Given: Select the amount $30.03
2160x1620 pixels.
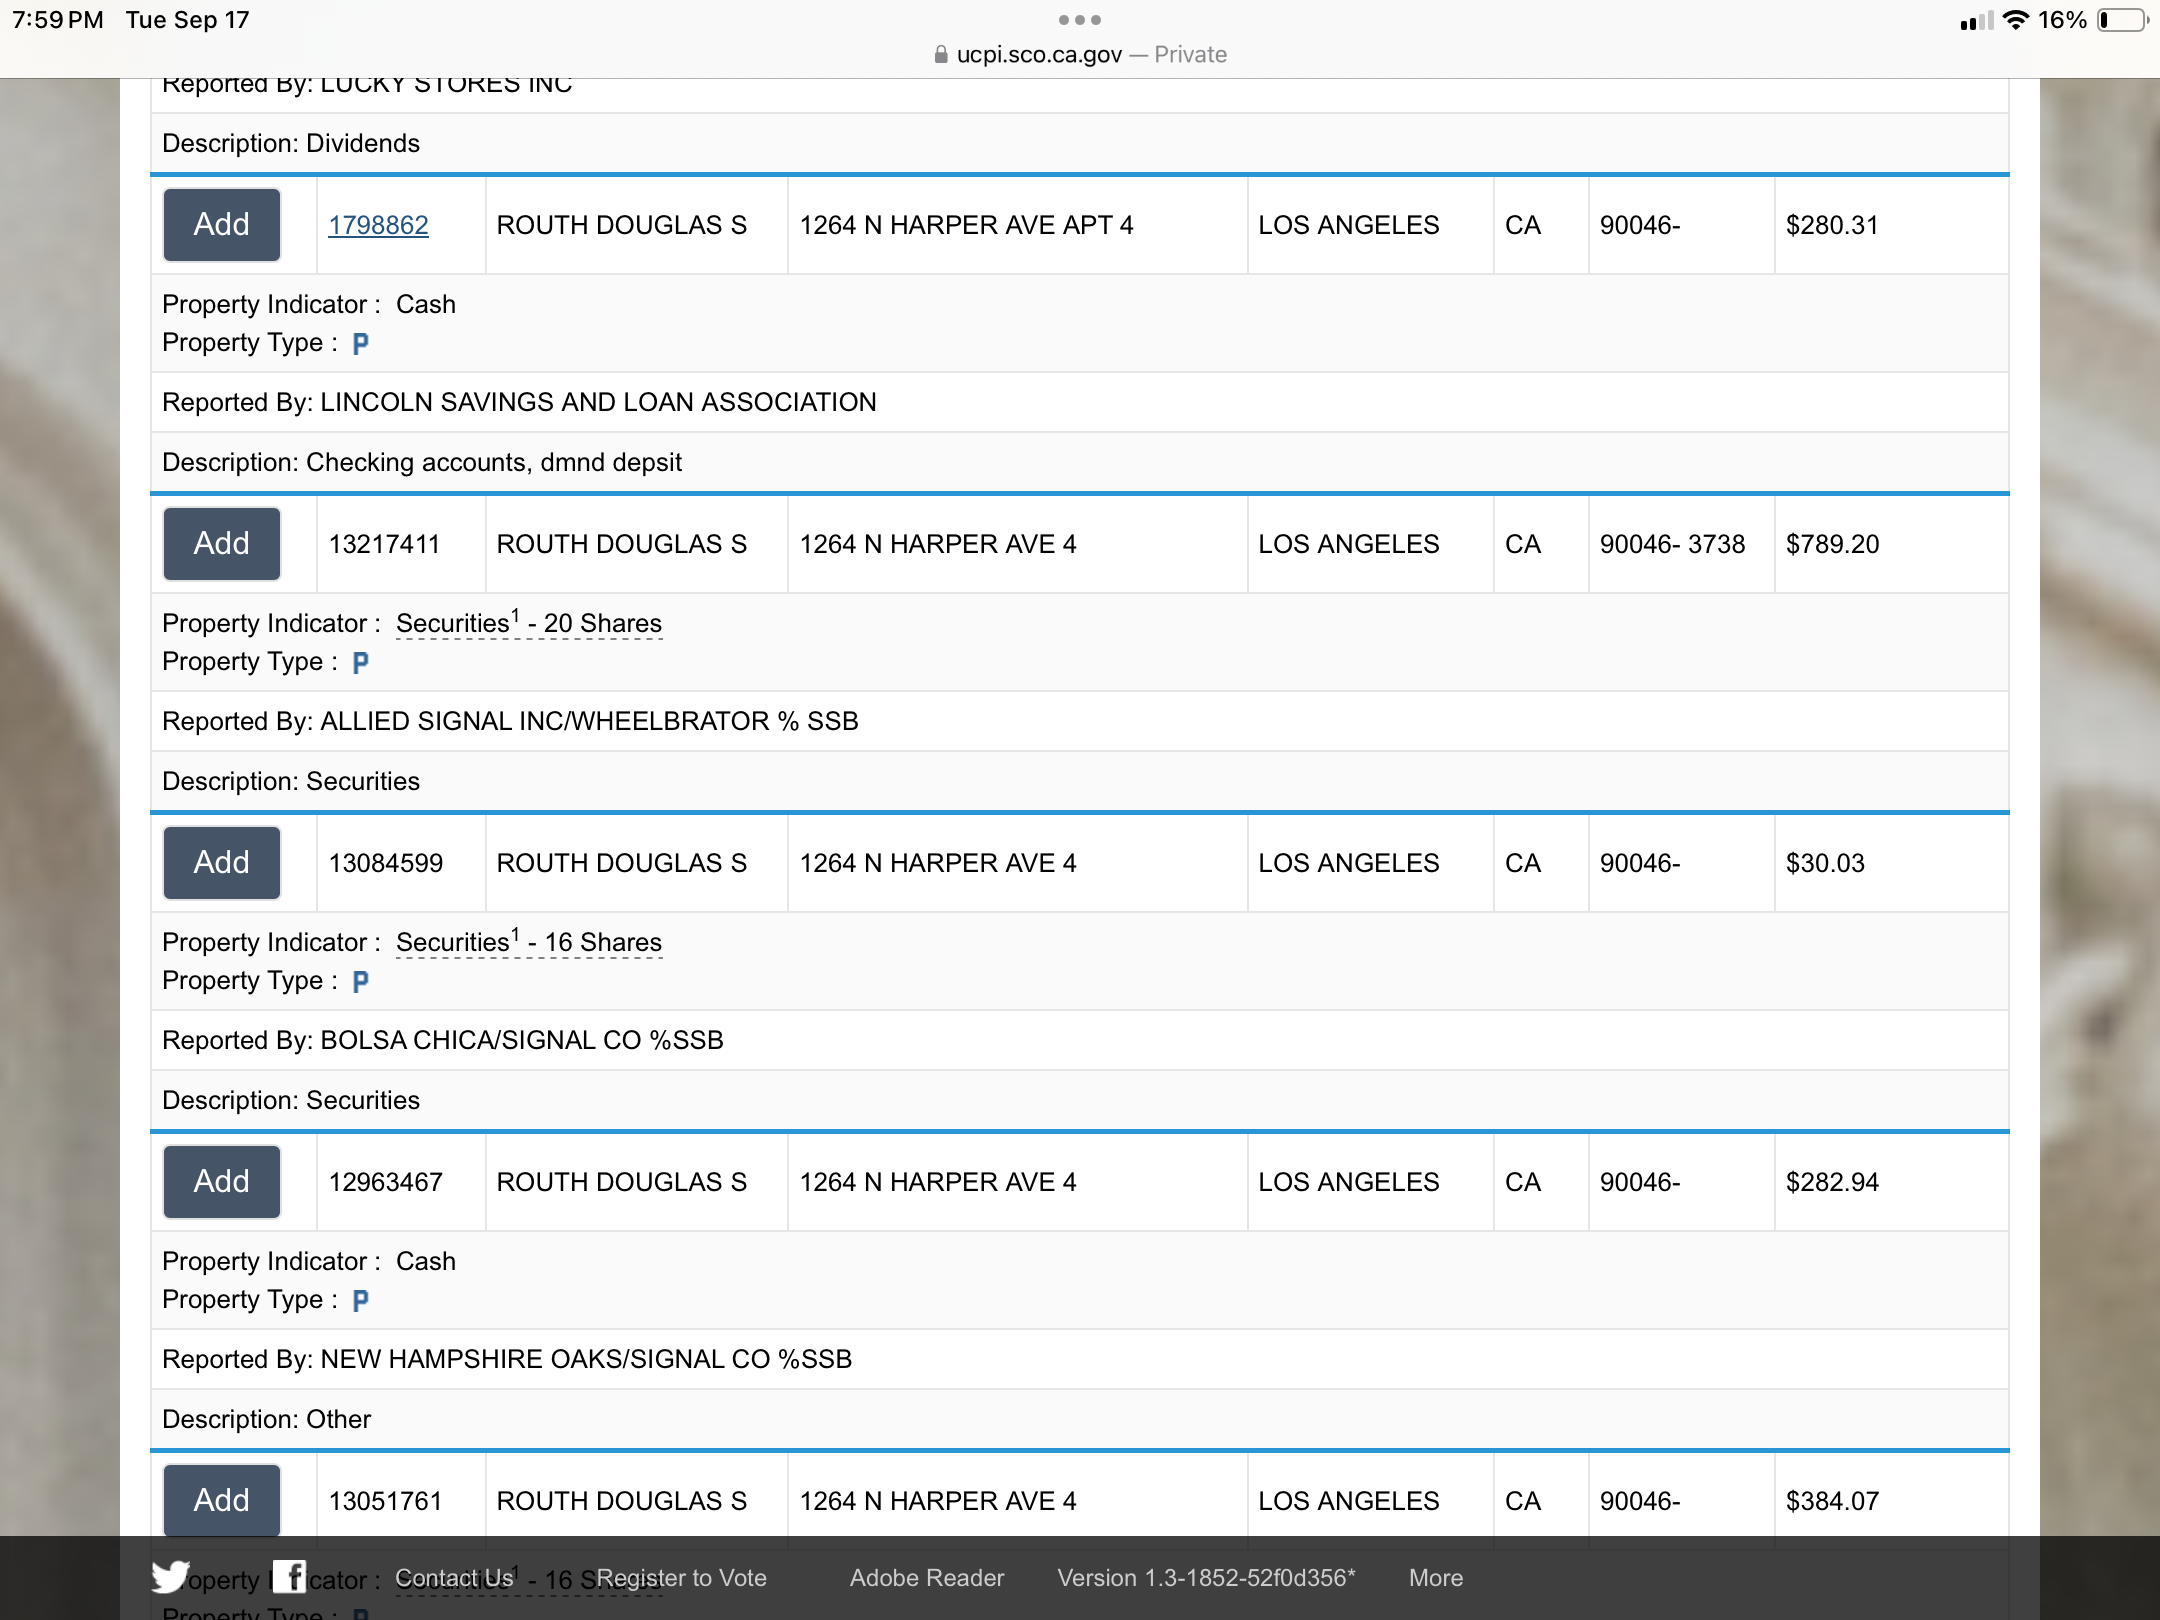Looking at the screenshot, I should click(1826, 863).
